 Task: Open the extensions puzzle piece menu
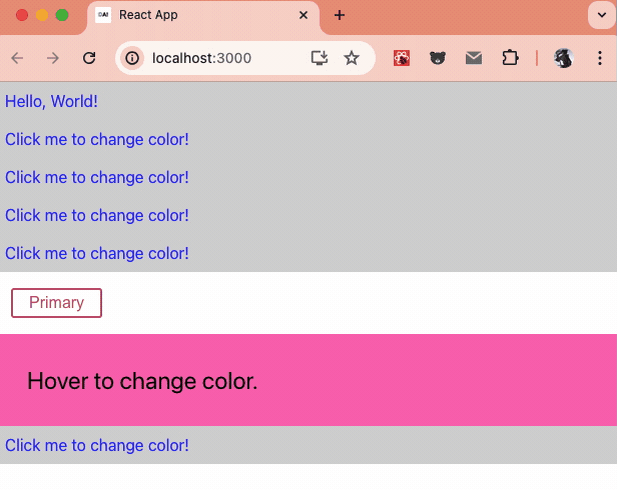click(510, 58)
